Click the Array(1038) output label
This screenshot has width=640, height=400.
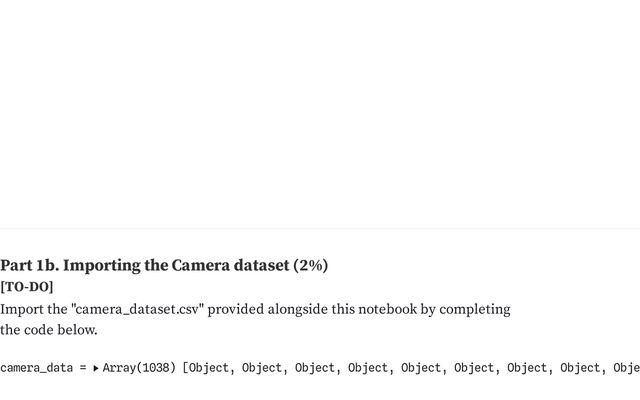[139, 368]
